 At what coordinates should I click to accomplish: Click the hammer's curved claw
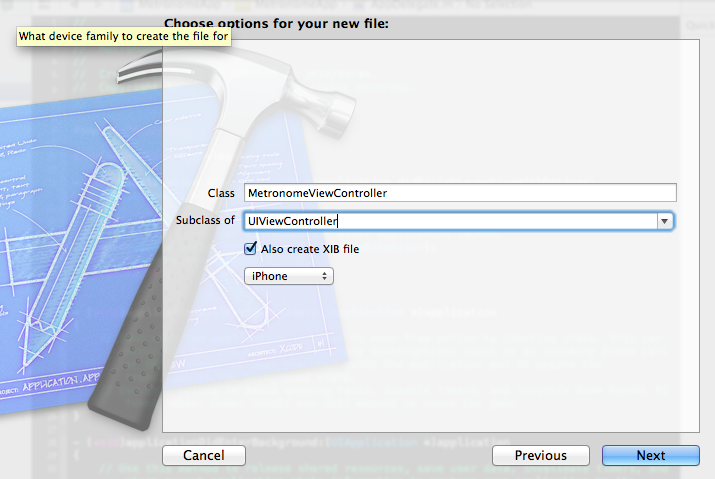tap(139, 66)
